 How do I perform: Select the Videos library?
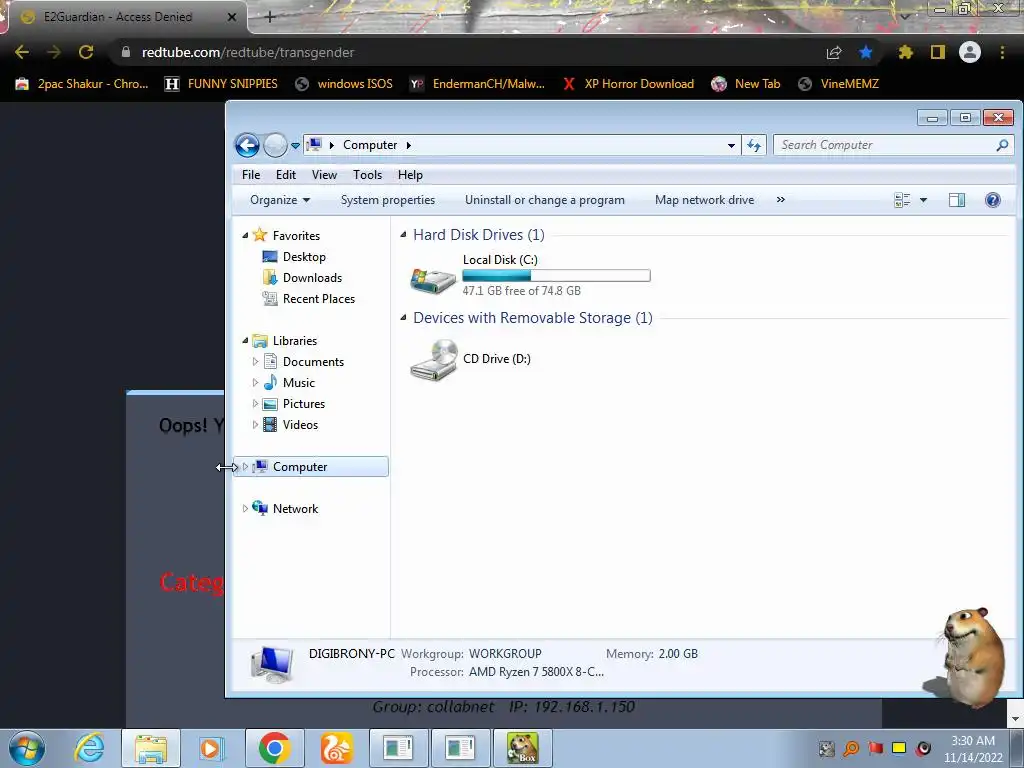coord(300,424)
